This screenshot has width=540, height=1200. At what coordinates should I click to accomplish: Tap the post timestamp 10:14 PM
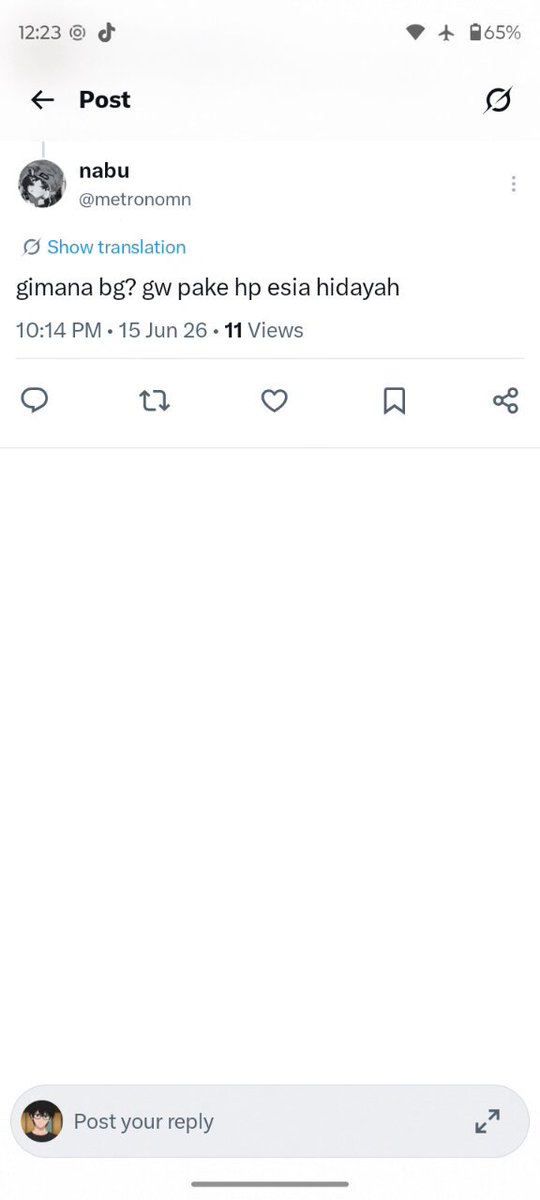point(58,330)
